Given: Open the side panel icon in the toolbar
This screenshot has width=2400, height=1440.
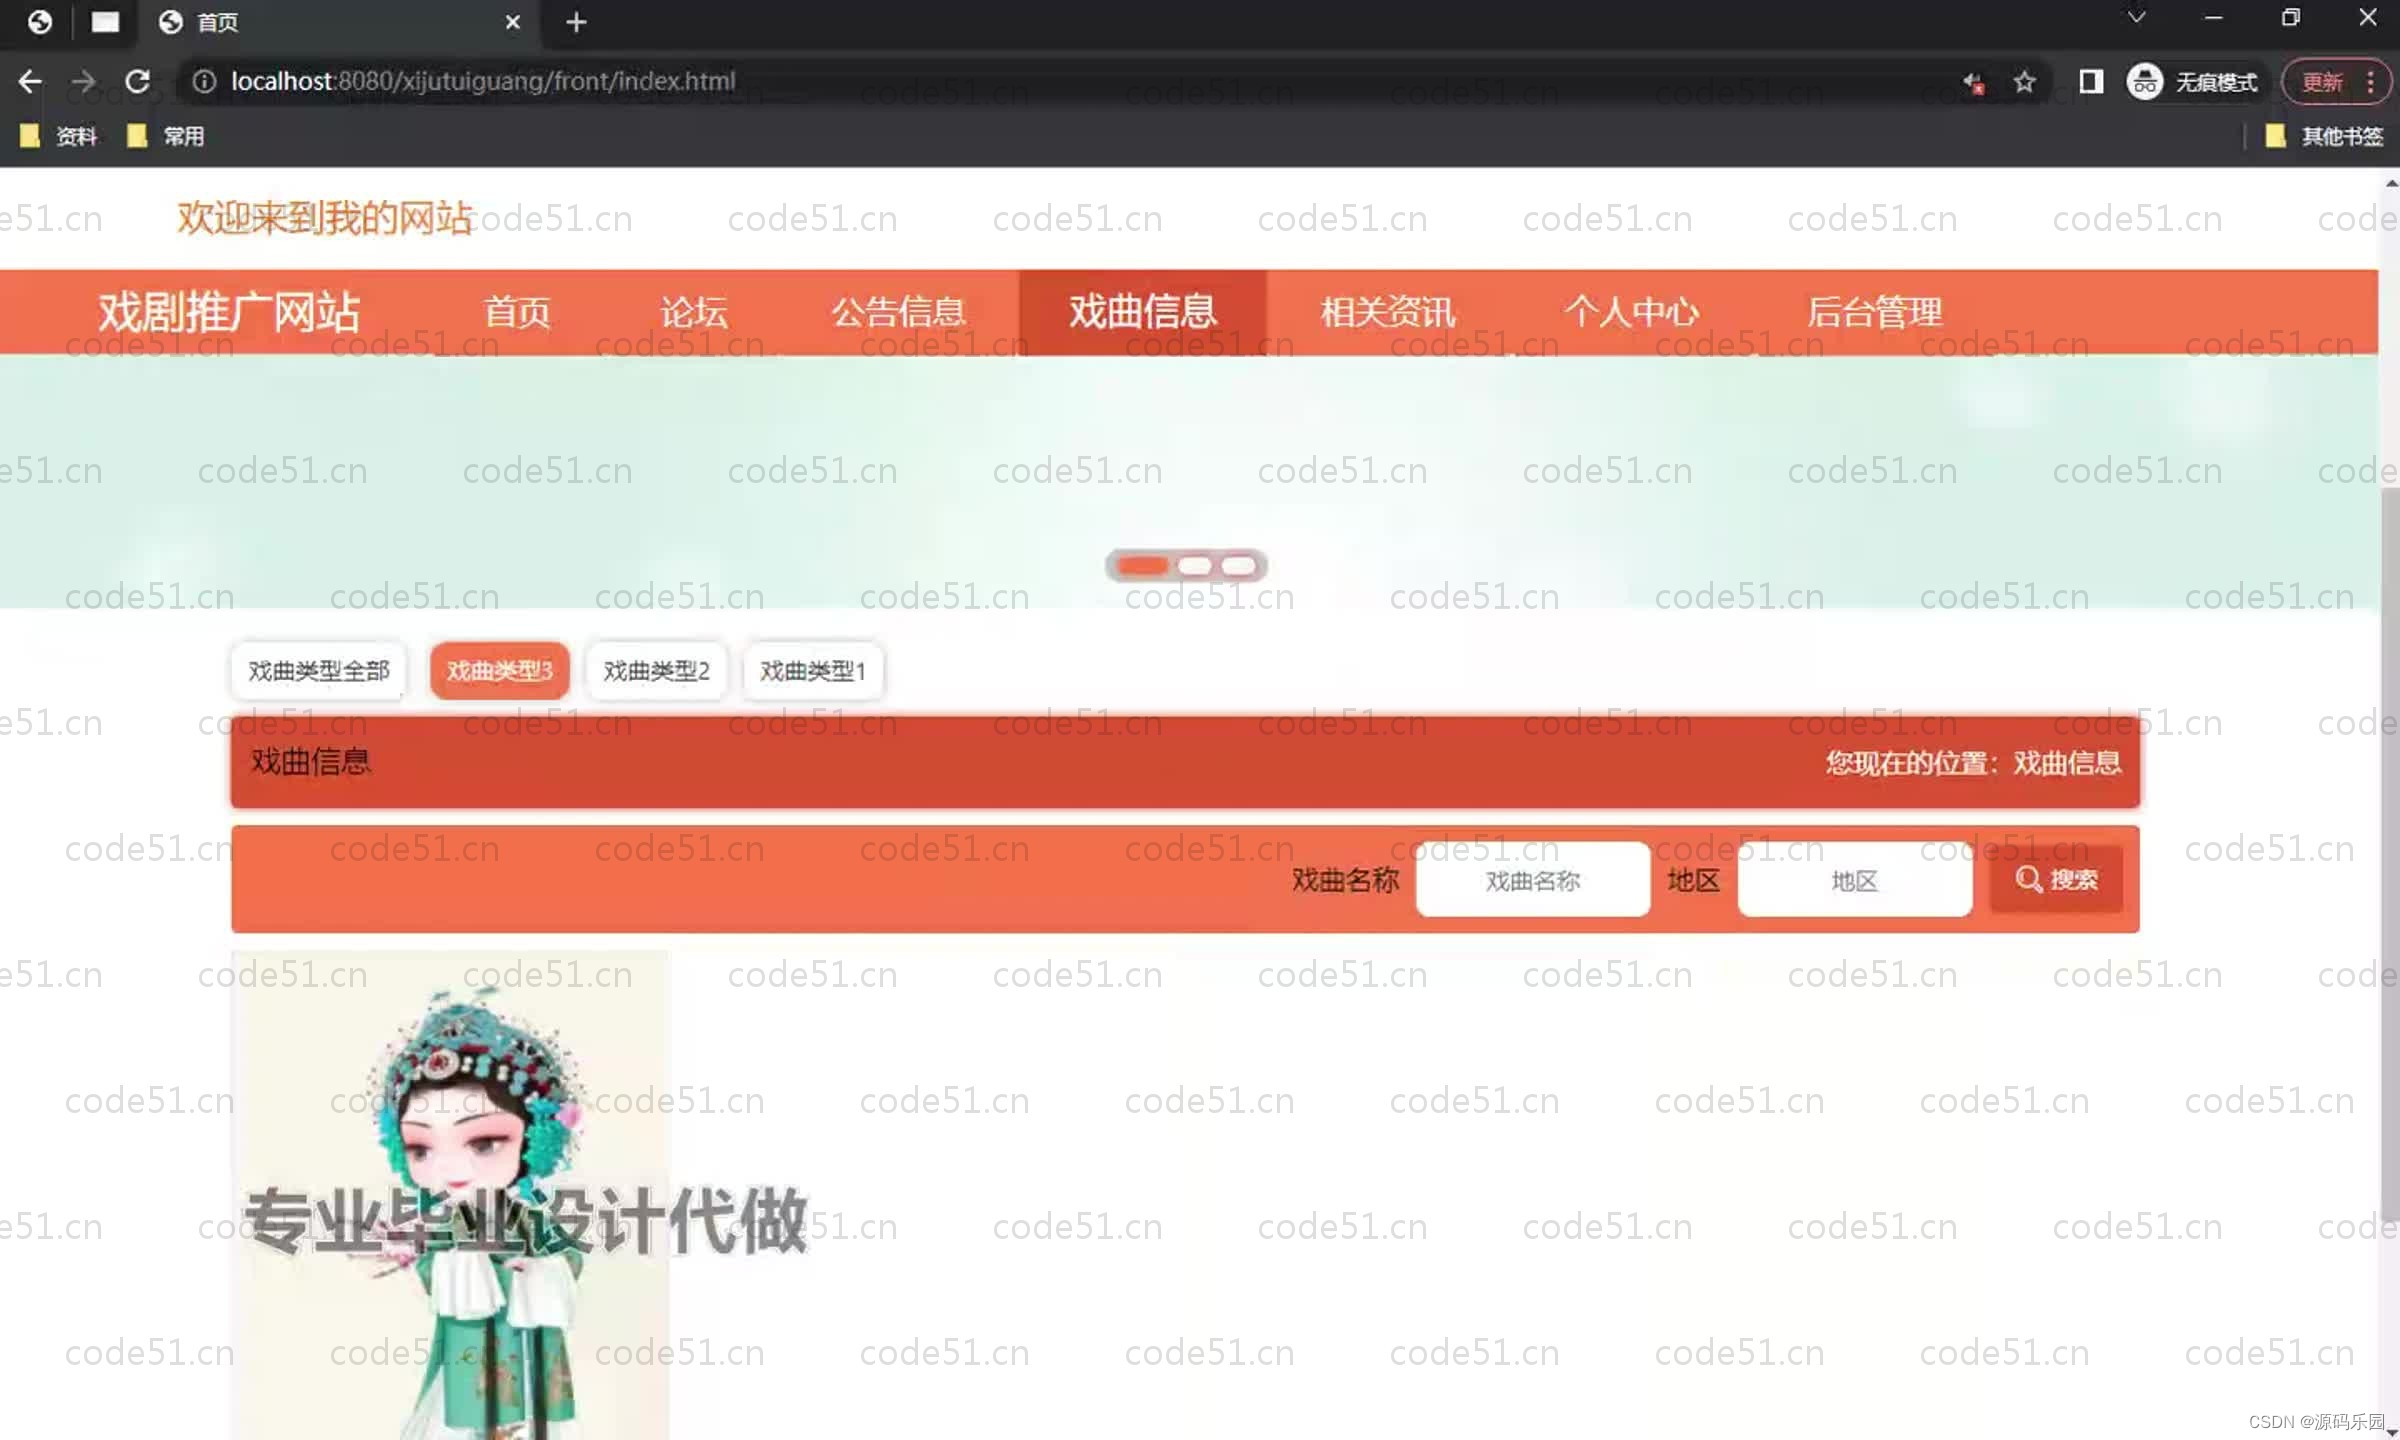Looking at the screenshot, I should (x=2091, y=81).
